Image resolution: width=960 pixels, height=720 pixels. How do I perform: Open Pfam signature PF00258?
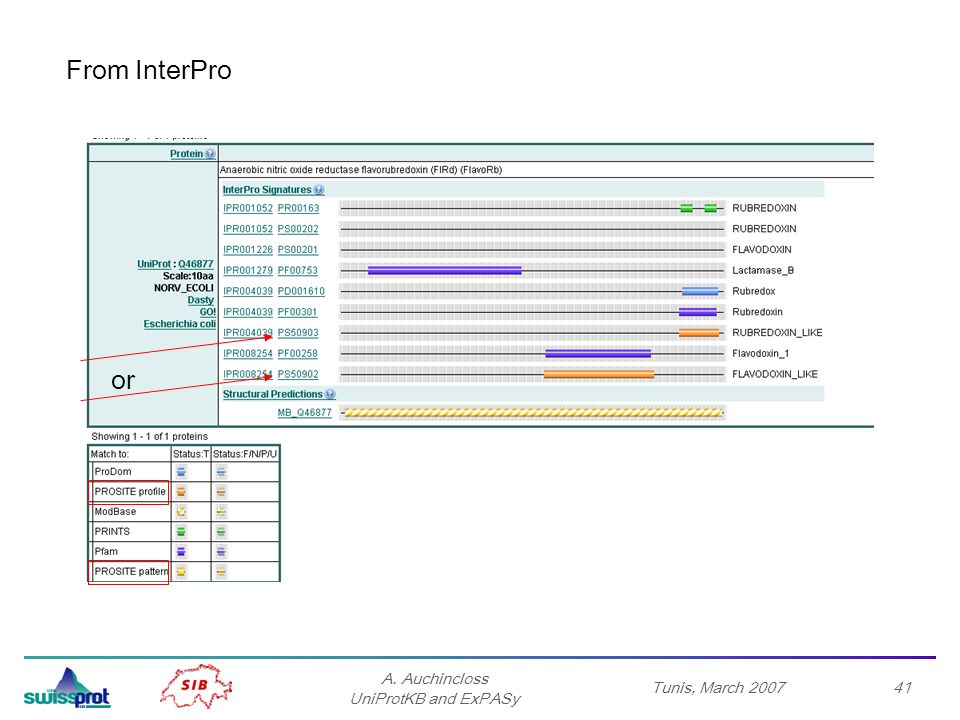point(298,354)
